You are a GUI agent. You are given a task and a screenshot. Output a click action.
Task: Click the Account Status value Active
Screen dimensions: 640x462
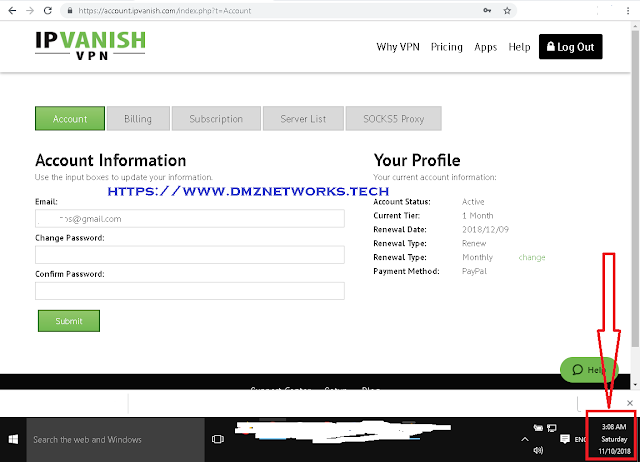click(473, 202)
